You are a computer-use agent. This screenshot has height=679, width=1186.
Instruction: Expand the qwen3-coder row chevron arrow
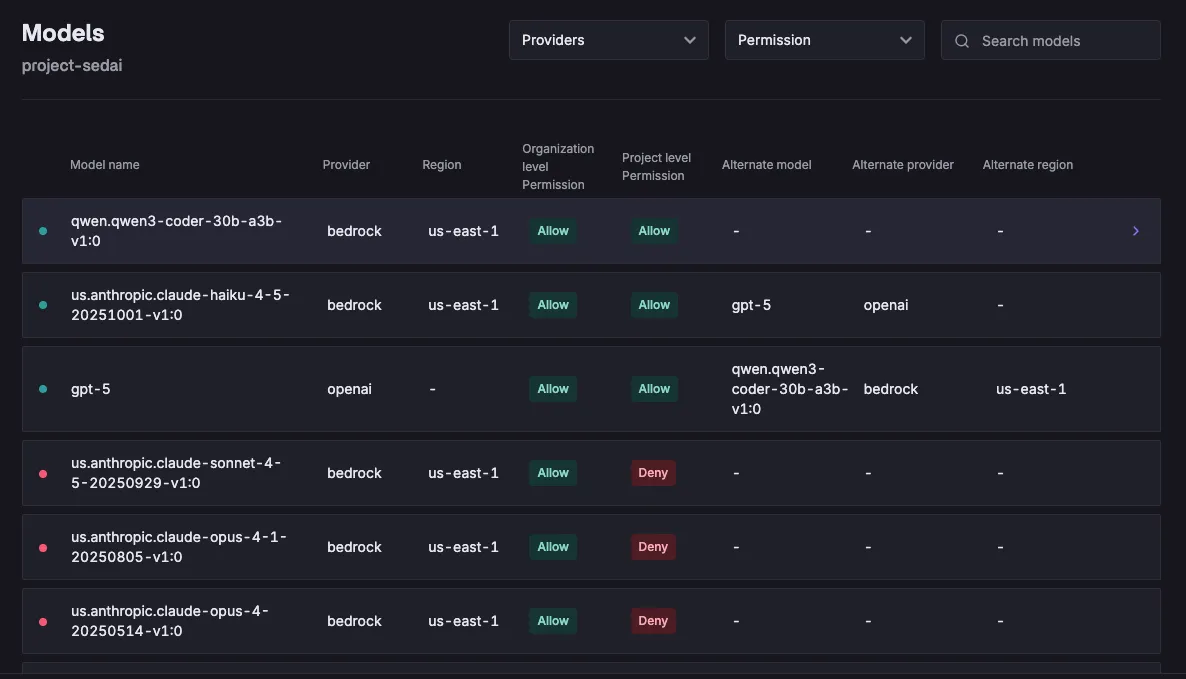click(x=1135, y=231)
